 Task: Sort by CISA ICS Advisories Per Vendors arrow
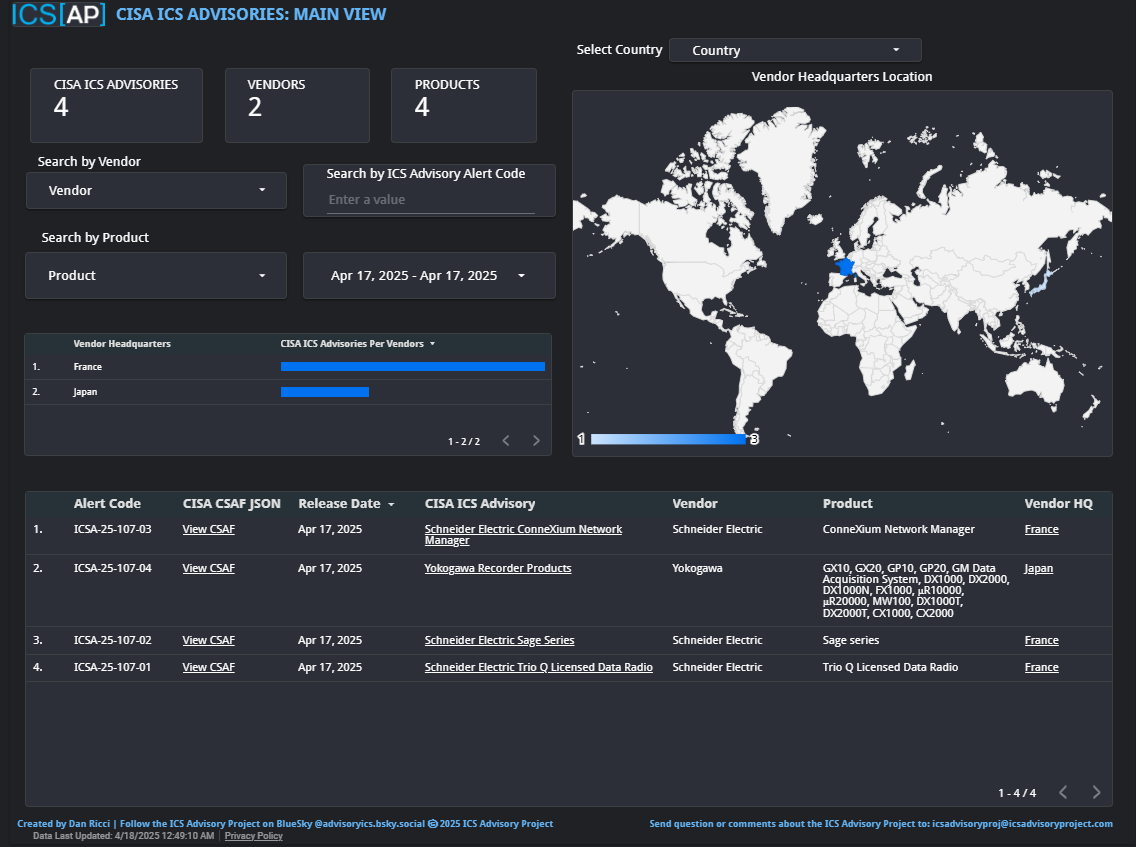[433, 344]
